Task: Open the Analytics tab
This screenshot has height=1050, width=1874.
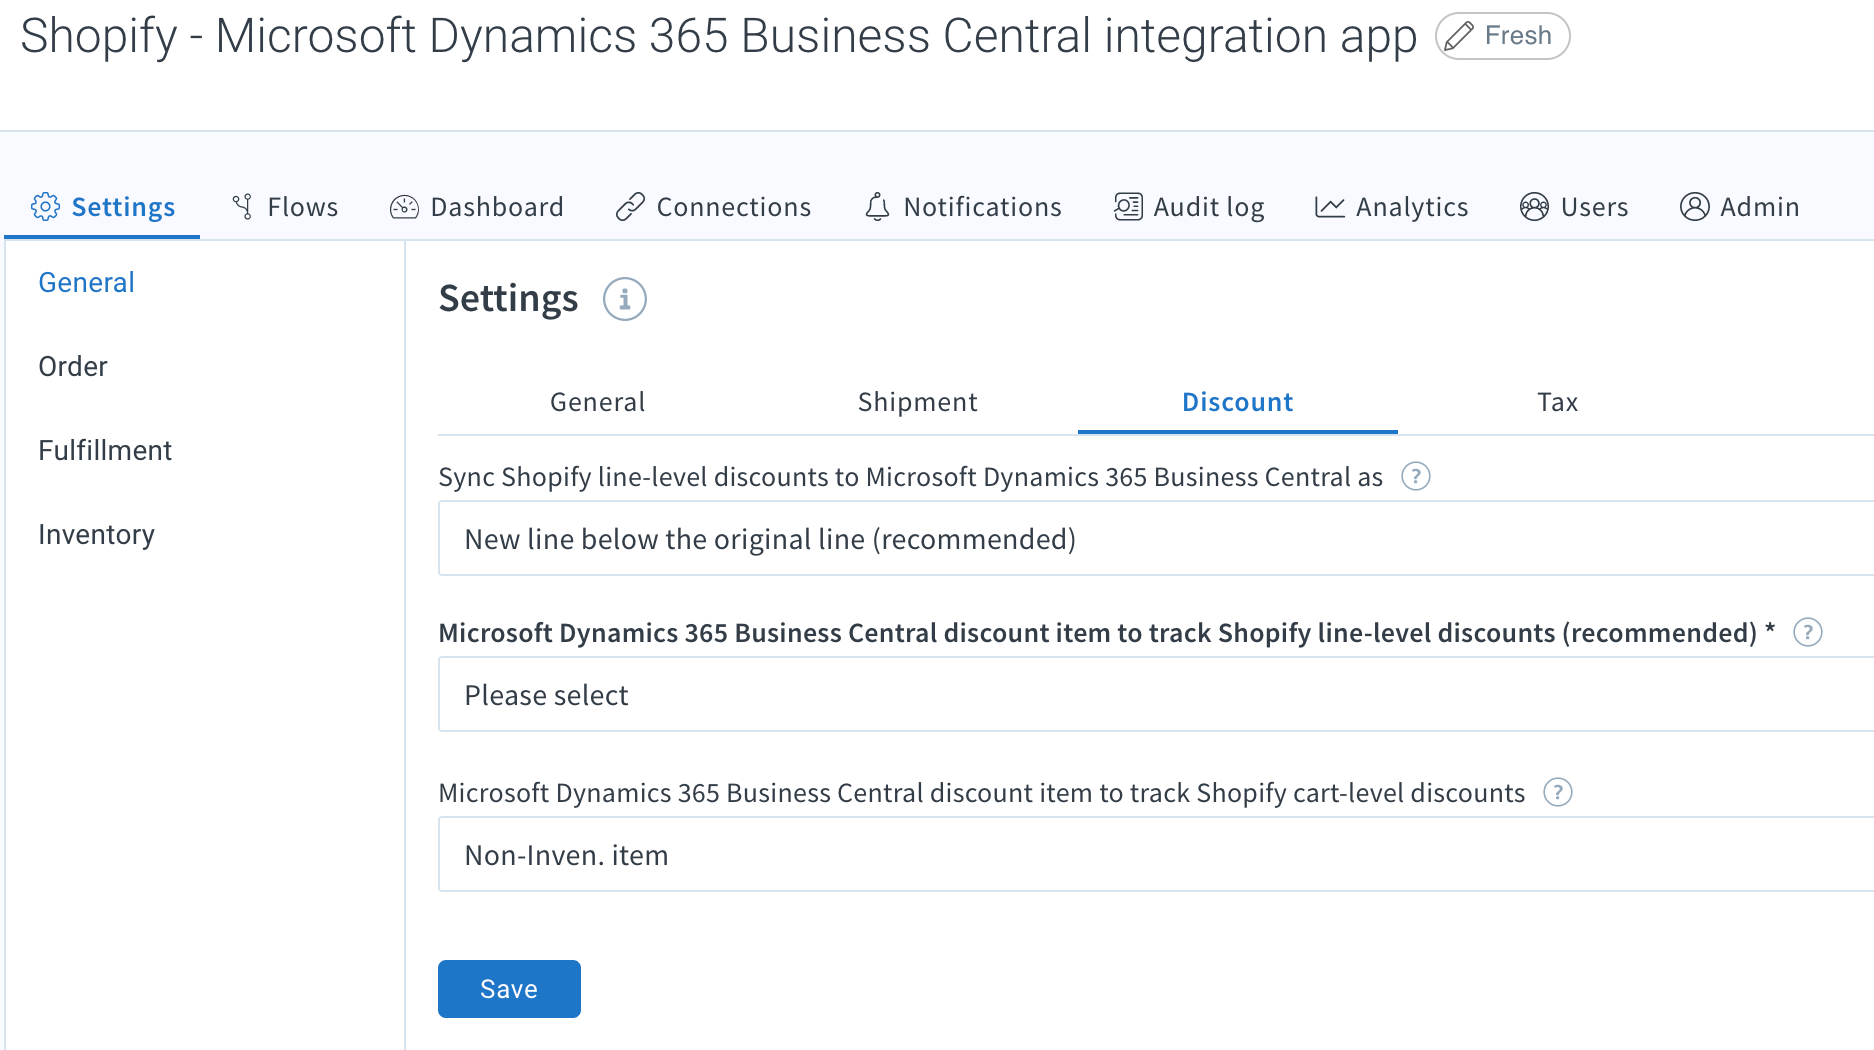Action: tap(1391, 207)
